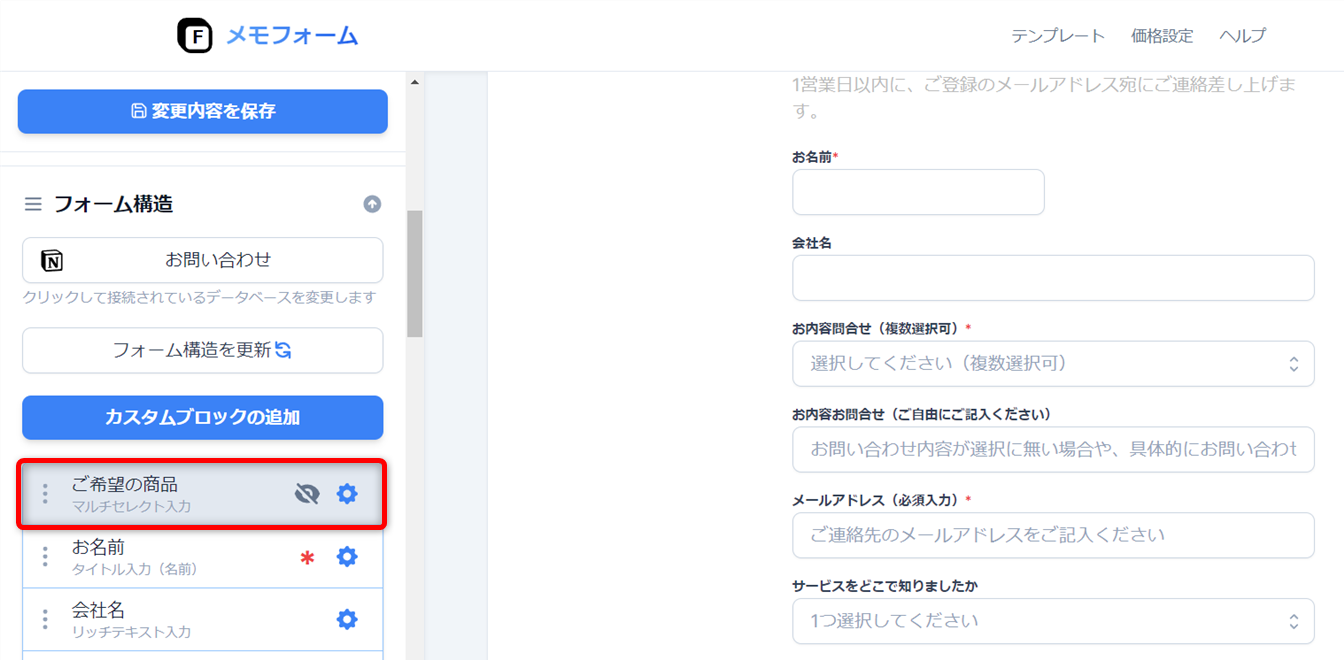The width and height of the screenshot is (1344, 660).
Task: Toggle visibility eye icon for ご希望の商品
Action: coord(307,494)
